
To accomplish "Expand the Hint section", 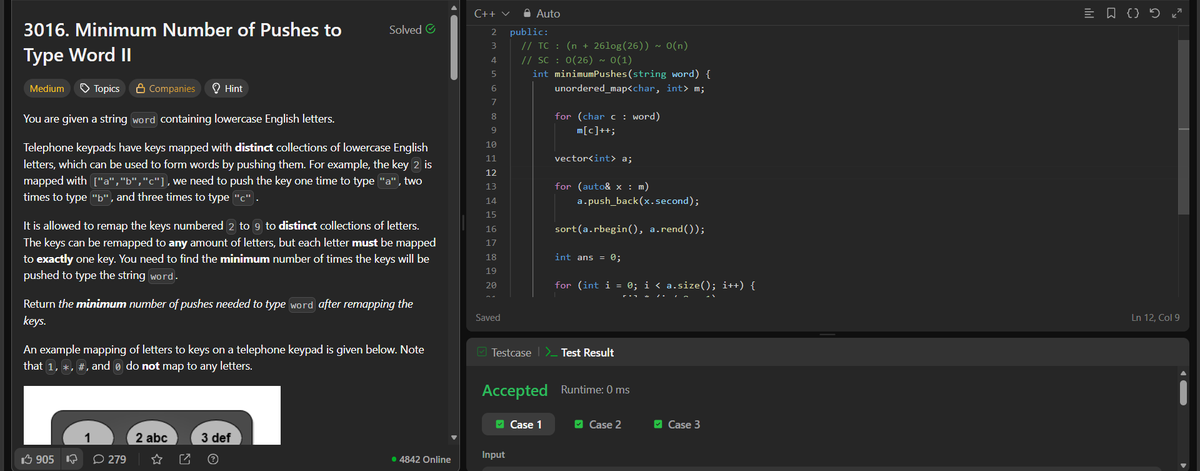I will point(225,89).
